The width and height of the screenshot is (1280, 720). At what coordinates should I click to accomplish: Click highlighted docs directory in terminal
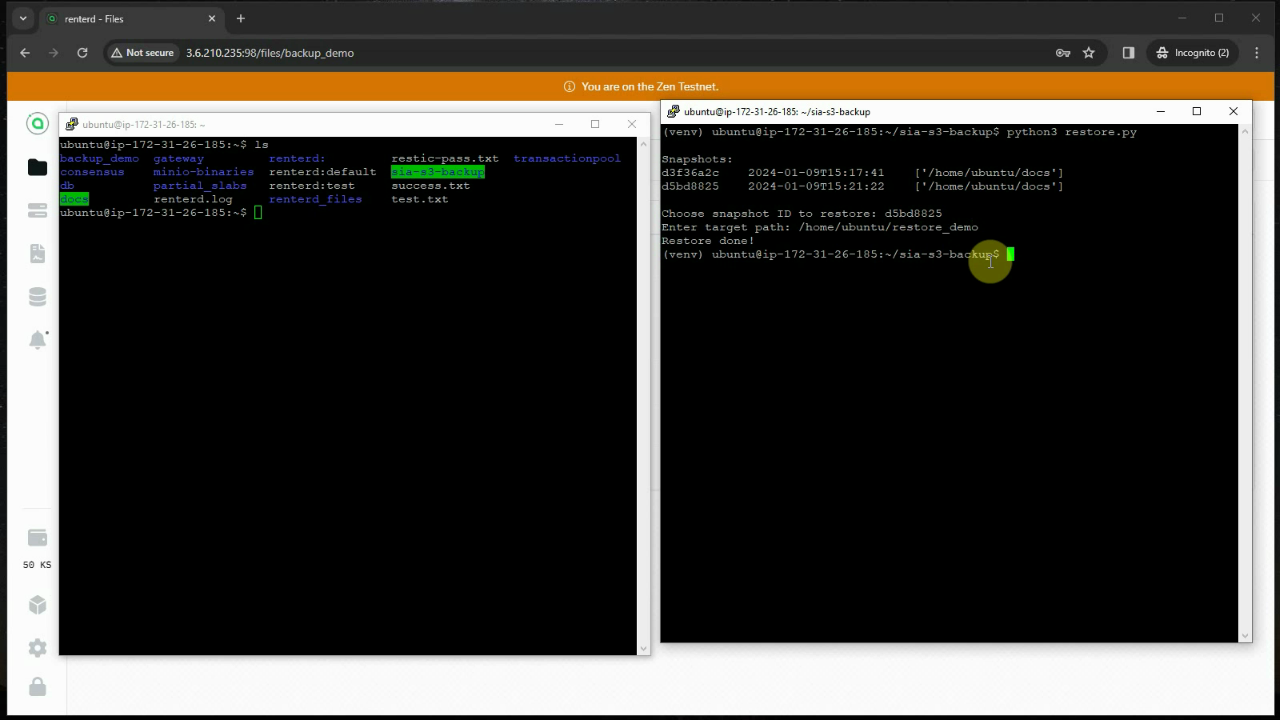pos(74,199)
